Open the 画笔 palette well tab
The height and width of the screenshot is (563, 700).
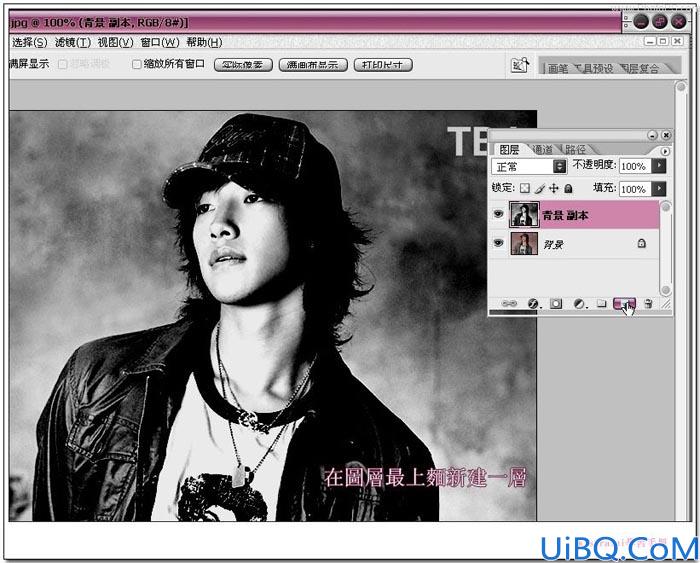pyautogui.click(x=558, y=68)
